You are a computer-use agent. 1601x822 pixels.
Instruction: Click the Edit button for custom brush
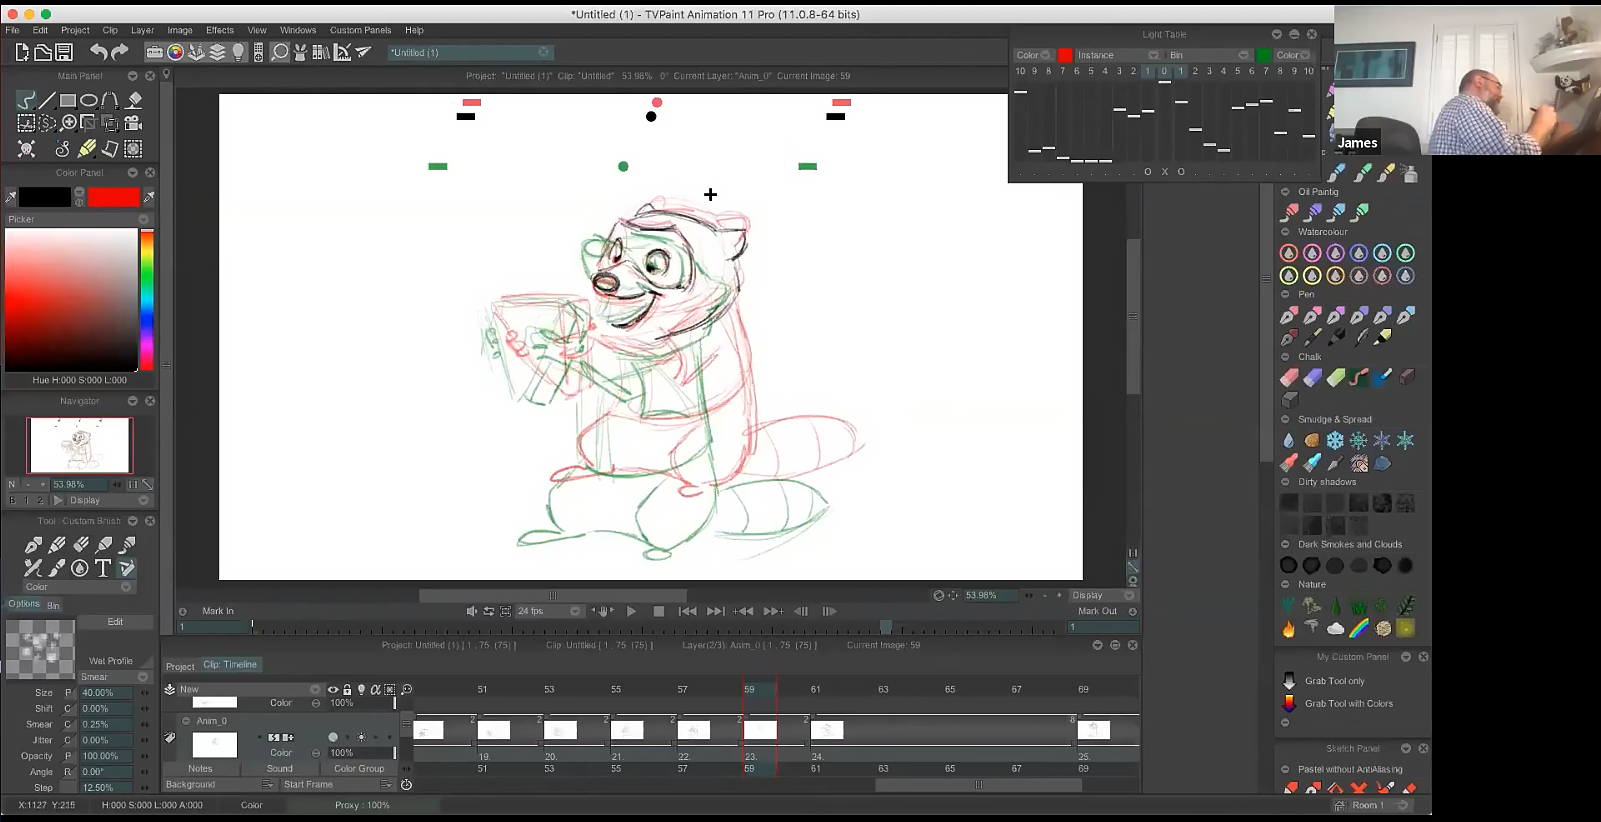click(x=115, y=622)
